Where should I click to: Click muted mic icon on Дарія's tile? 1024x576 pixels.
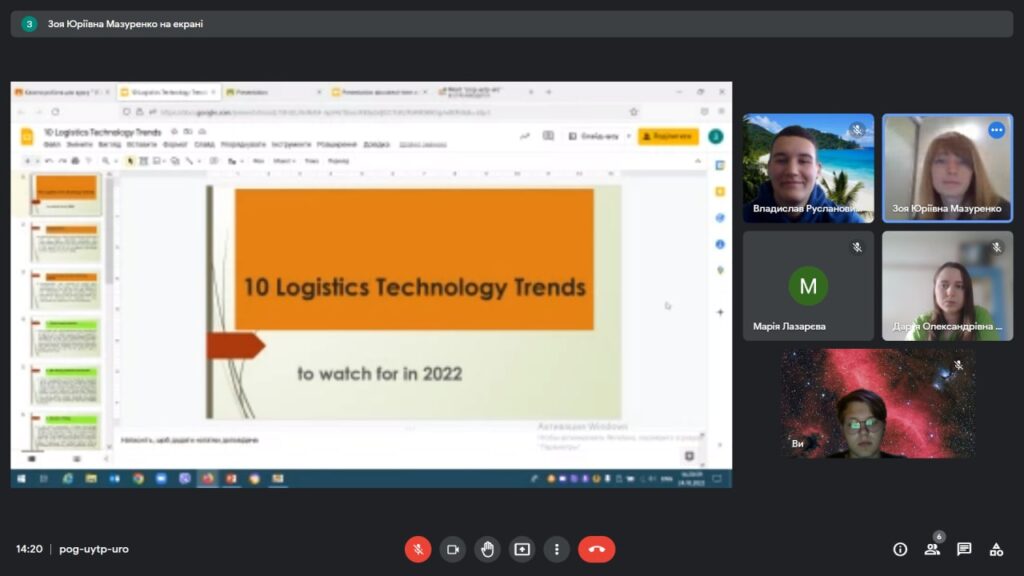point(996,247)
